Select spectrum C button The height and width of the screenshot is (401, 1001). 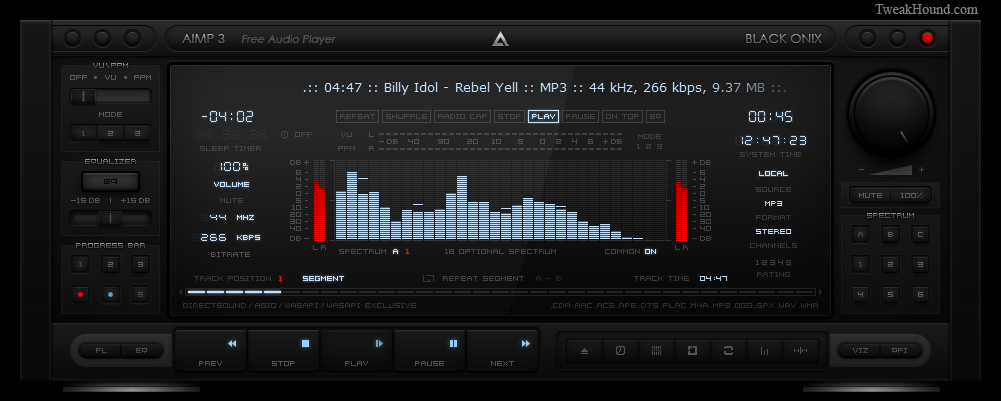920,234
